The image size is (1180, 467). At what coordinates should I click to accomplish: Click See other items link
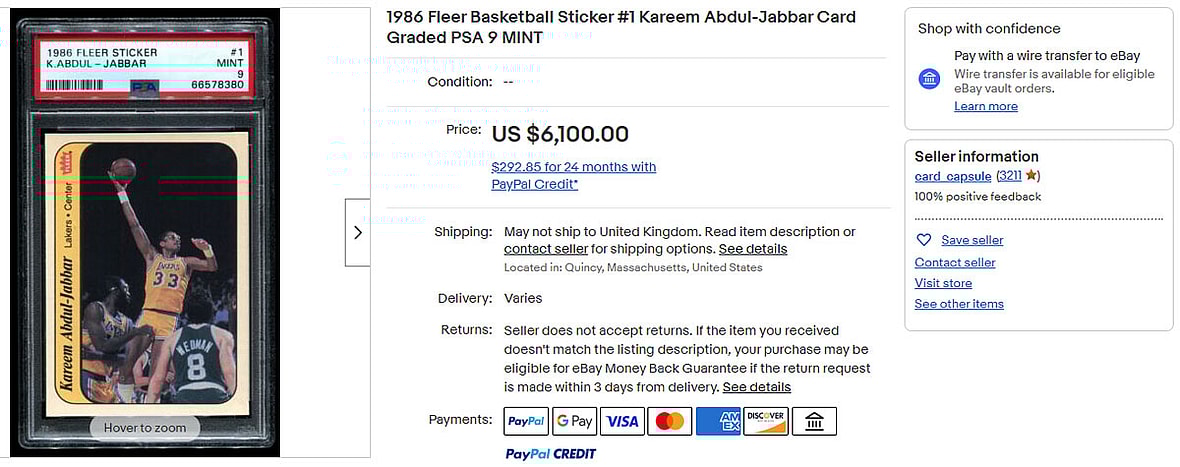coord(959,304)
